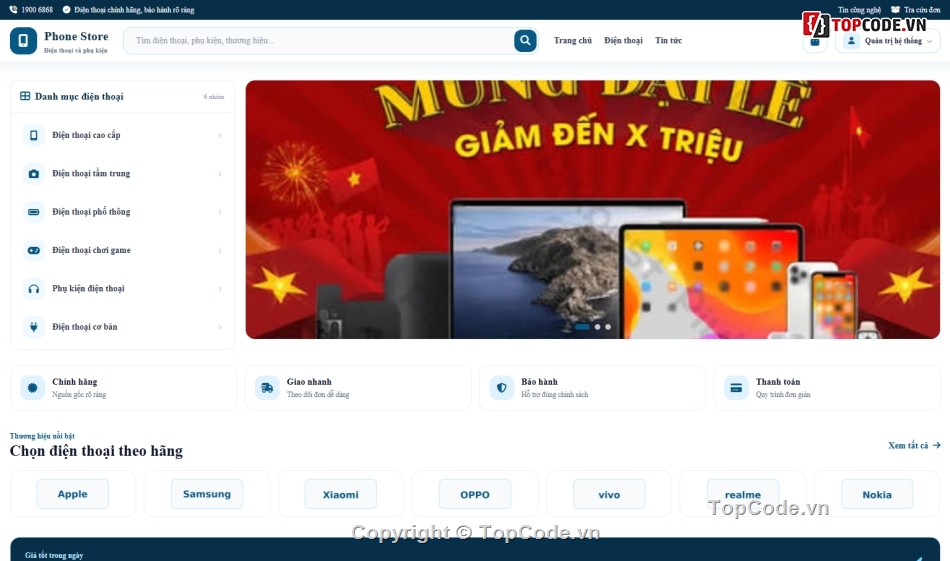Click Xem tất cả brands link
This screenshot has height=561, width=950.
point(914,445)
